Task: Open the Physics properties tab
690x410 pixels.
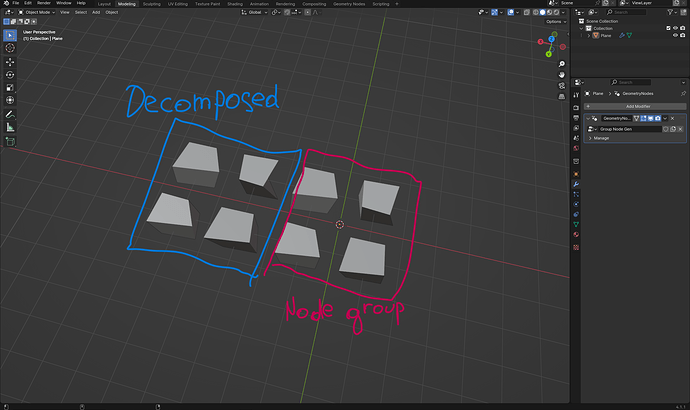Action: tap(576, 204)
